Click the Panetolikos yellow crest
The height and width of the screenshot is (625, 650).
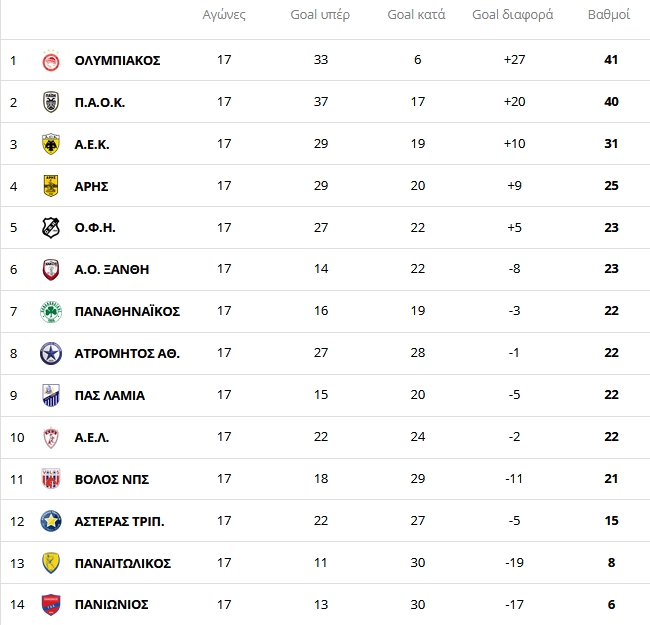tap(51, 563)
